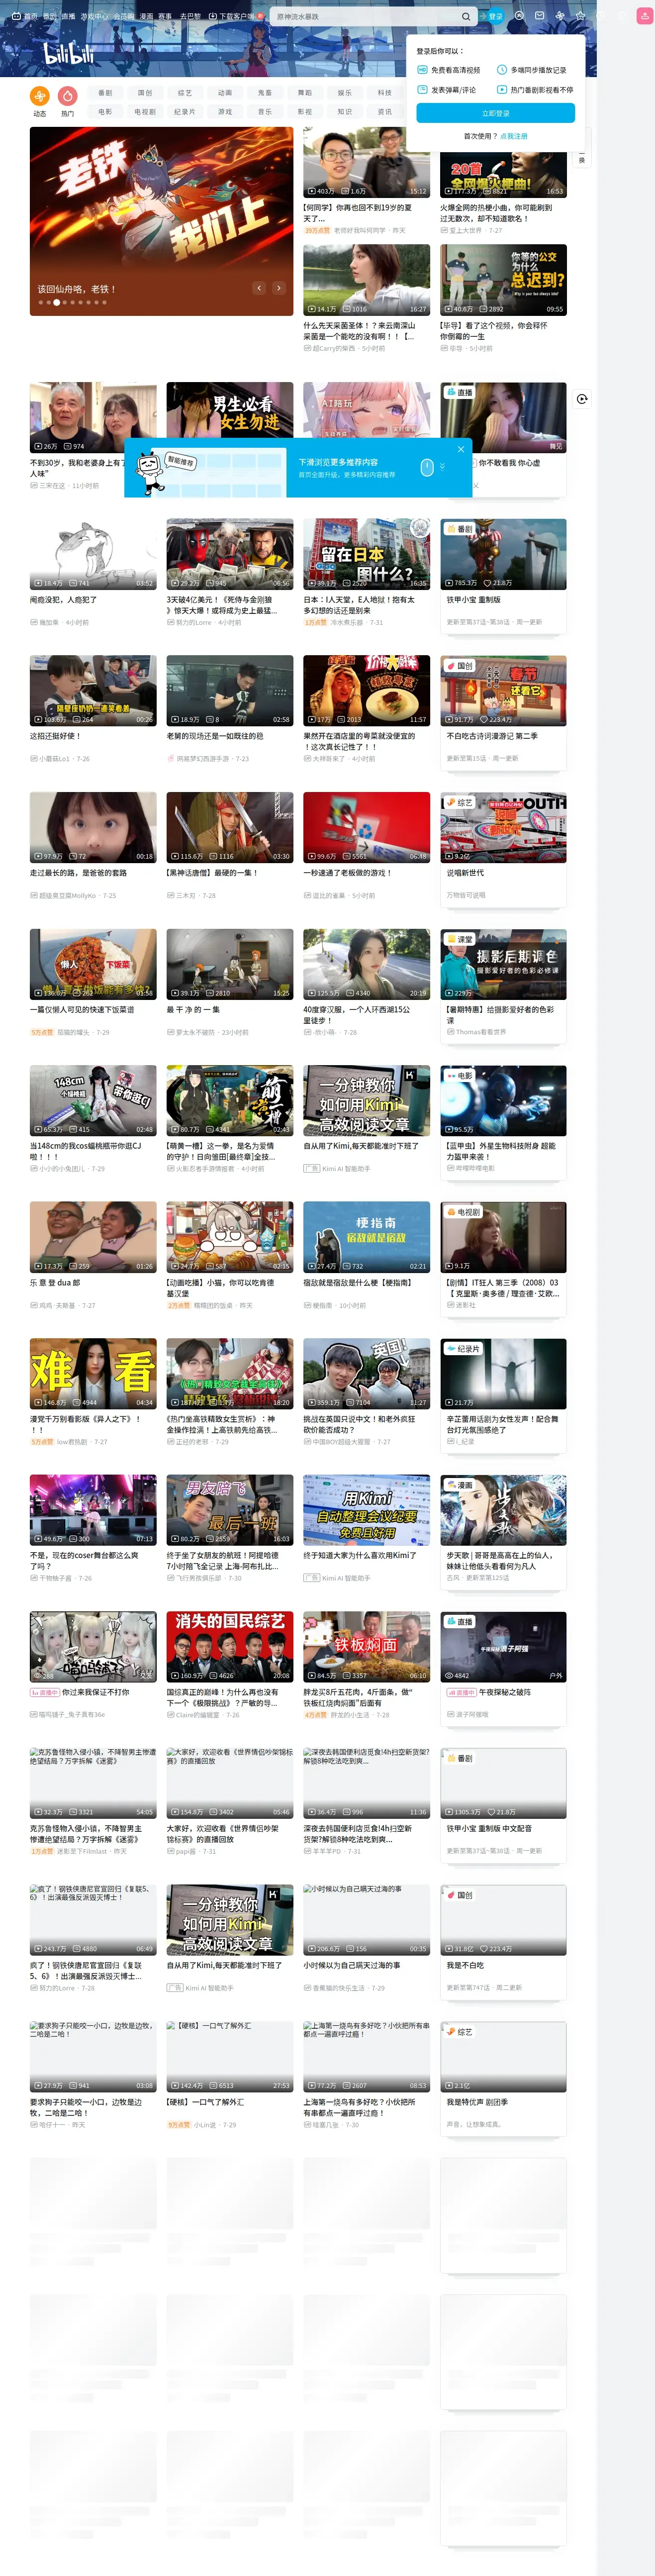
Task: Click the floating circular refresh icon
Action: [582, 399]
